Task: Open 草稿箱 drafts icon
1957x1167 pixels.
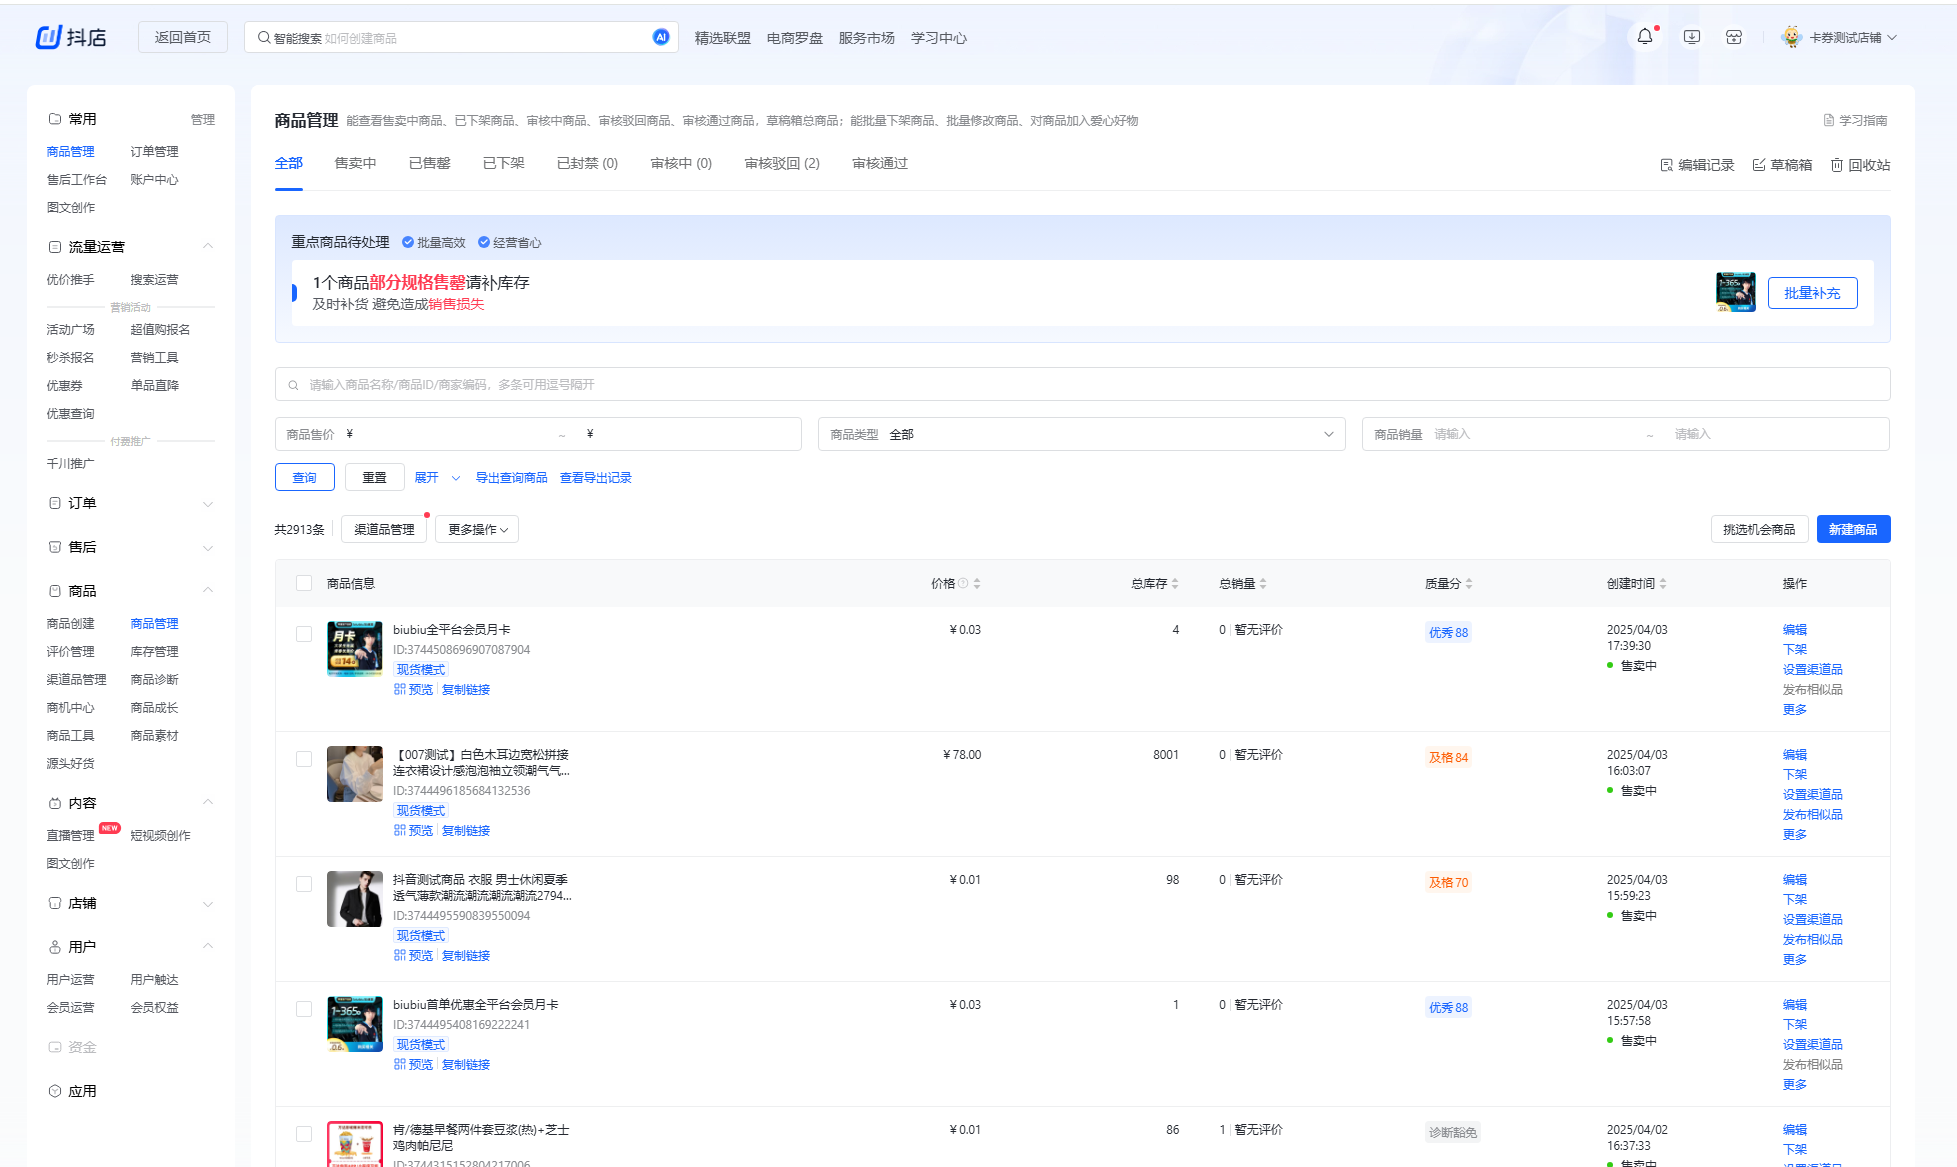Action: point(1759,165)
